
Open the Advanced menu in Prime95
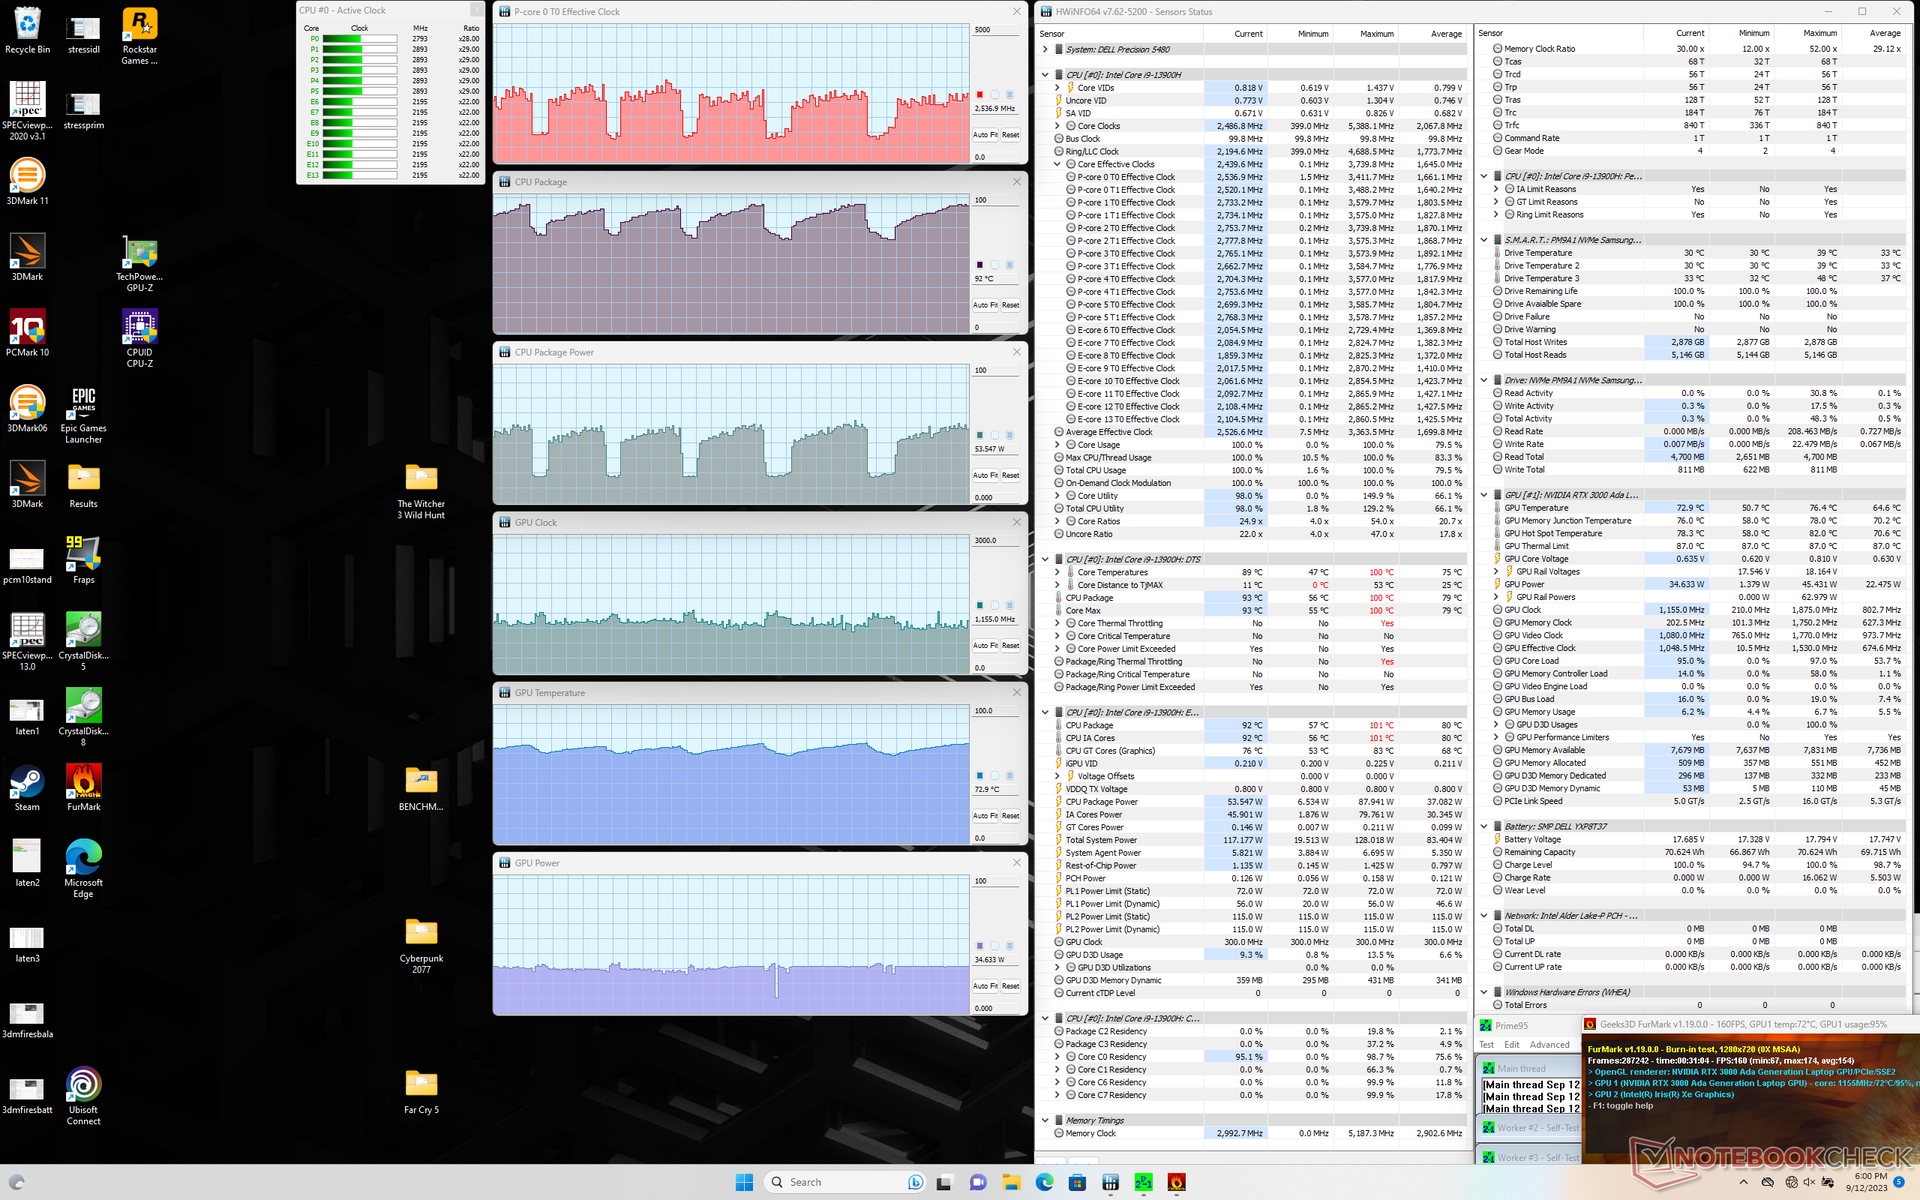pyautogui.click(x=1549, y=1045)
